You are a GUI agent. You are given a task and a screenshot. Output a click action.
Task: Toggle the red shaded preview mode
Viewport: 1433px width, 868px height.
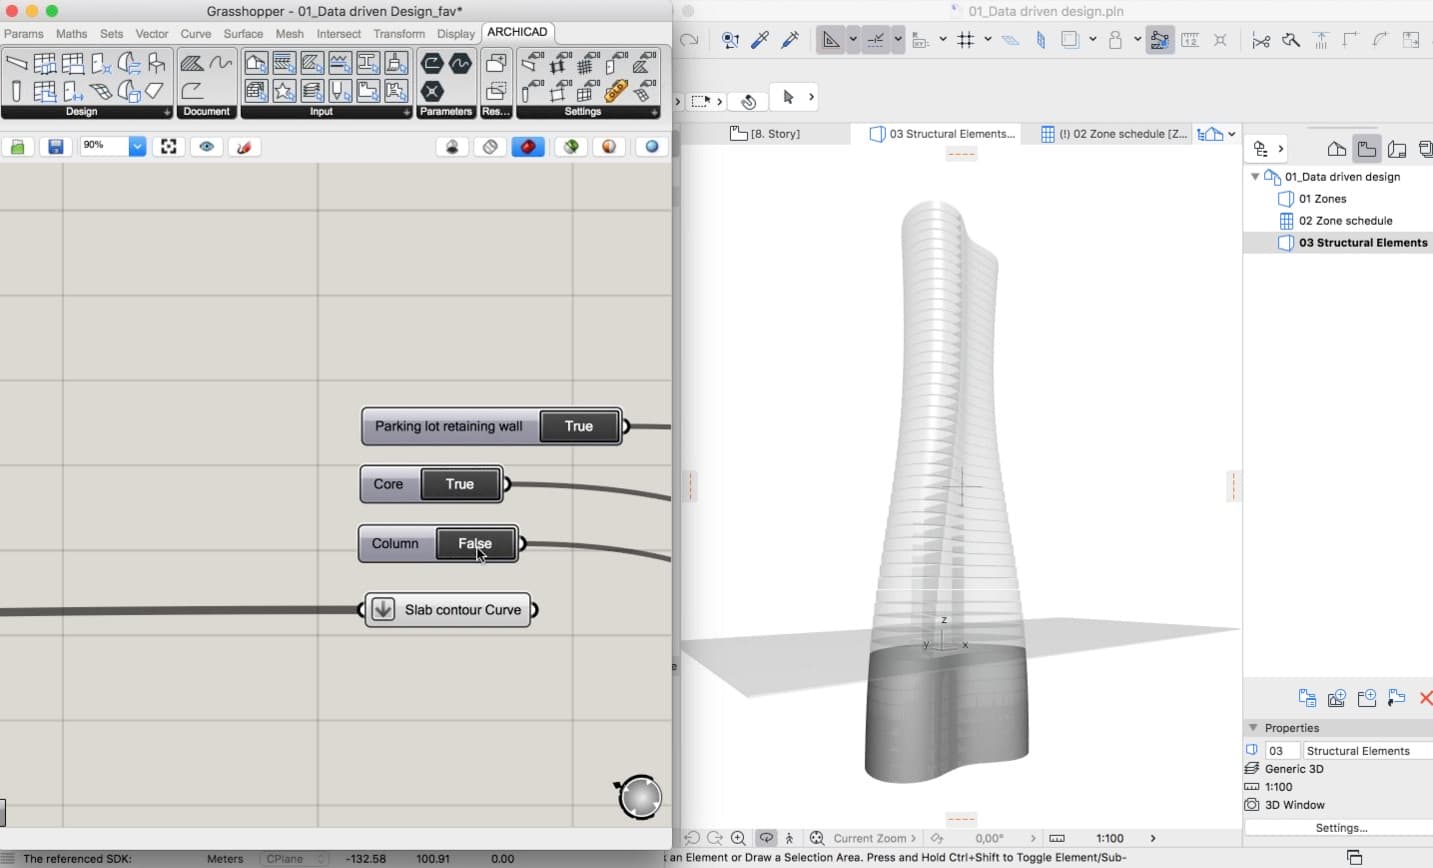[528, 147]
